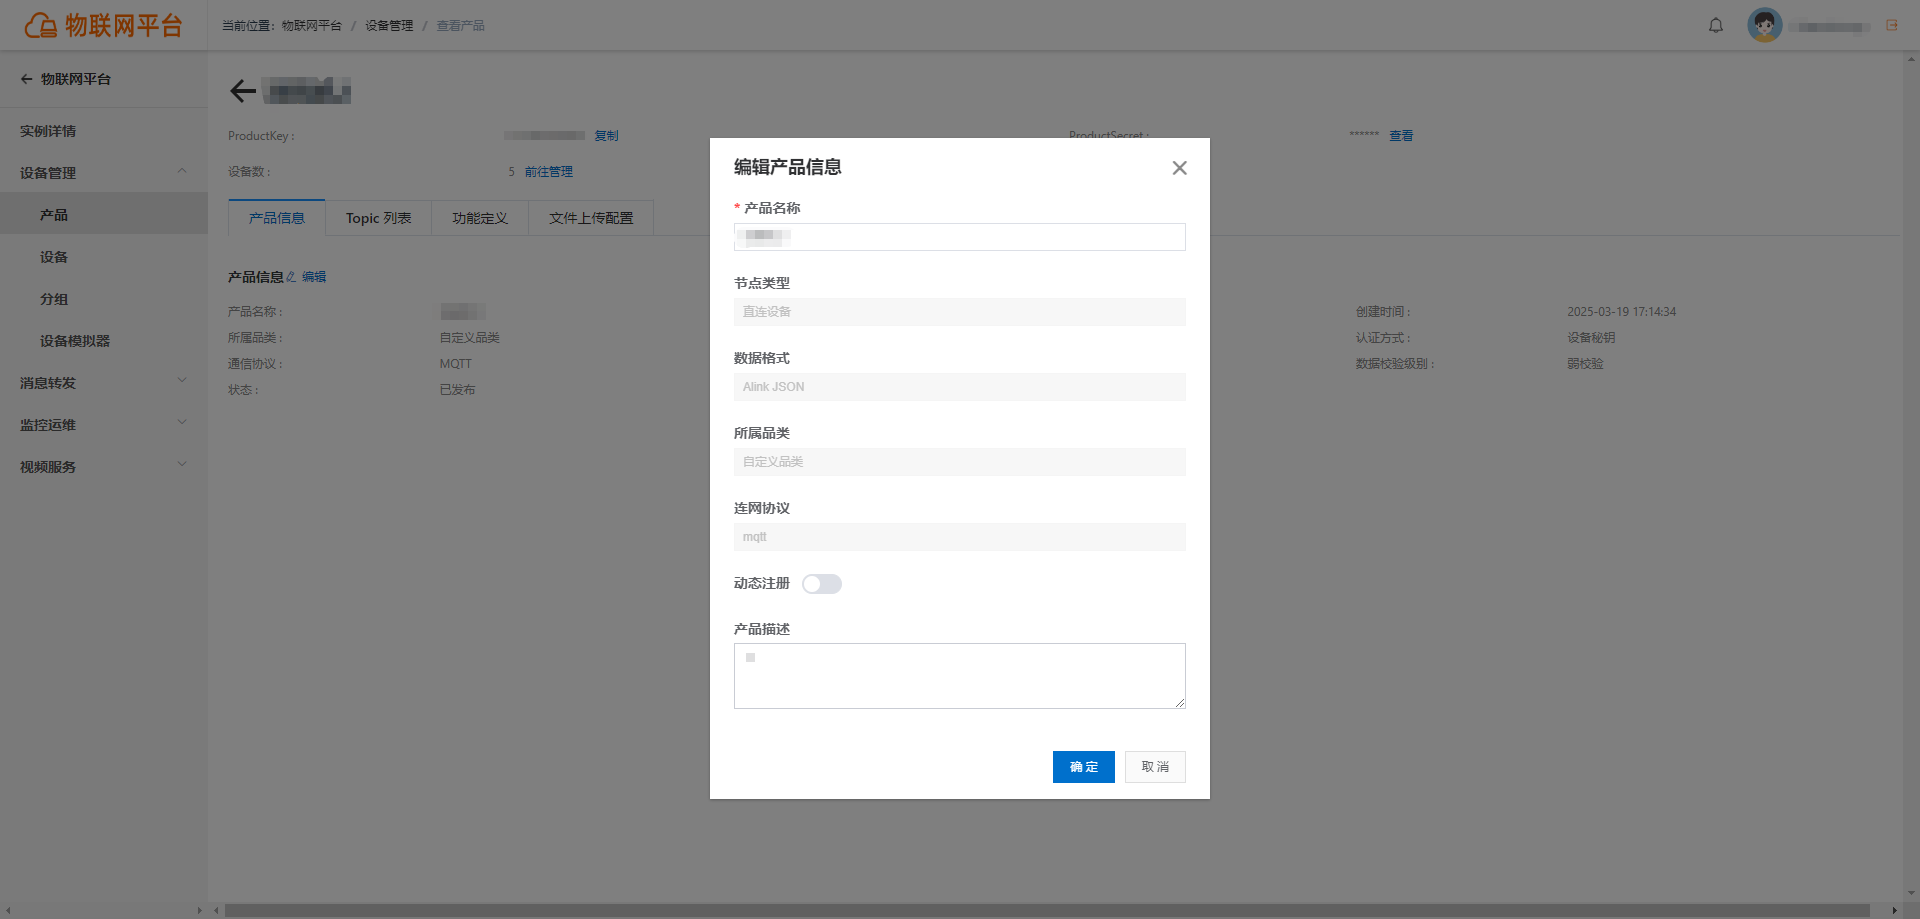Image resolution: width=1920 pixels, height=919 pixels.
Task: Expand the 消息转发 sidebar menu
Action: tap(182, 381)
